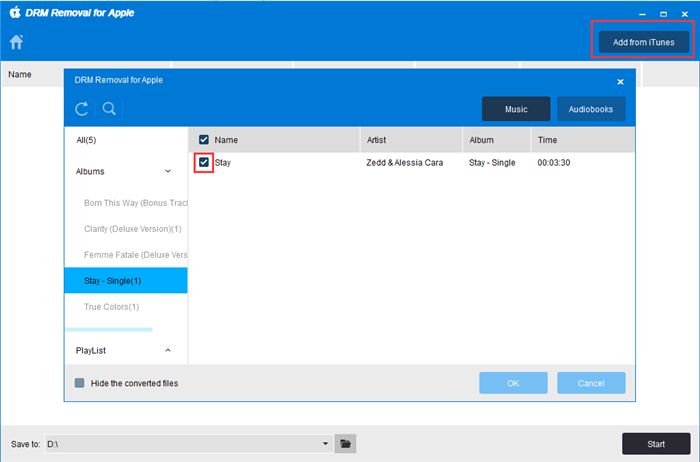Click the sidebar horizontal scrollbar

click(x=109, y=329)
